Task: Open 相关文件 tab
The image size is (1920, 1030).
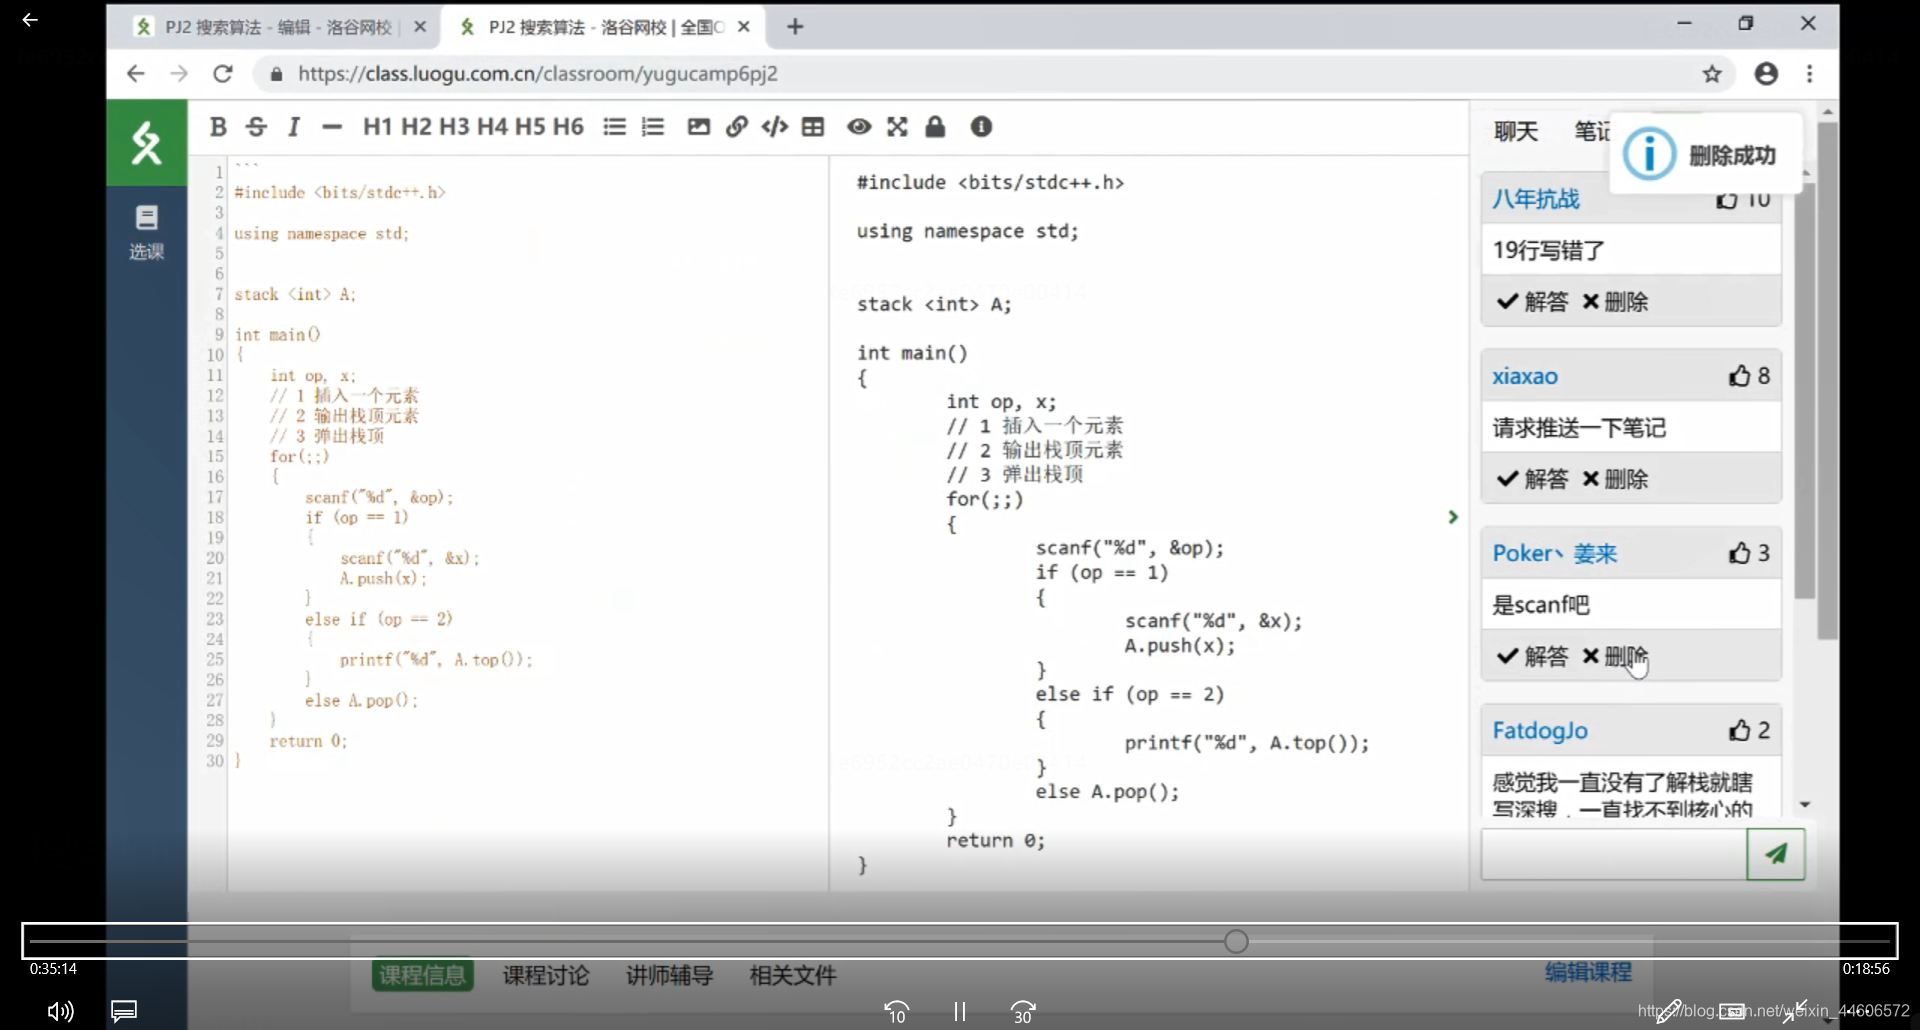Action: (x=793, y=975)
